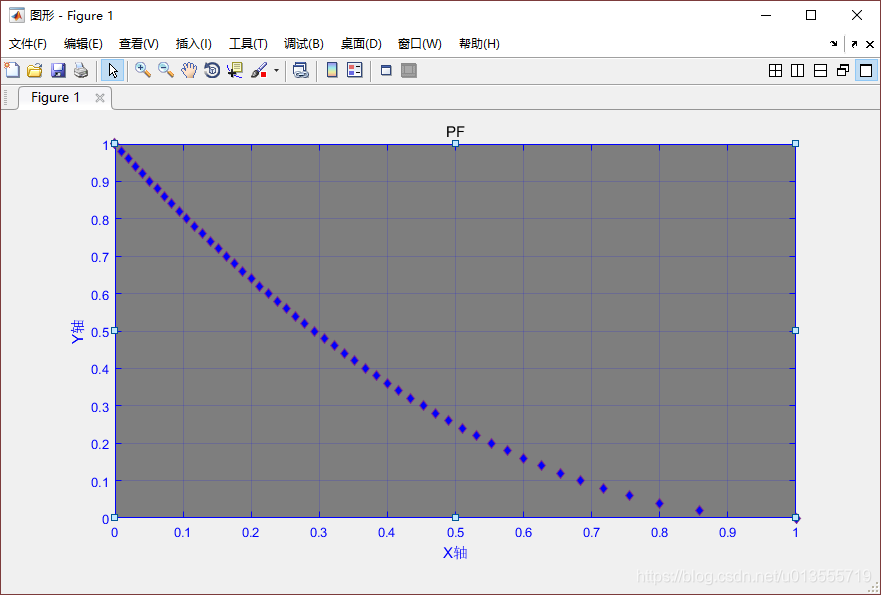The height and width of the screenshot is (595, 881).
Task: Click the top-center axes selection handle
Action: click(x=456, y=144)
